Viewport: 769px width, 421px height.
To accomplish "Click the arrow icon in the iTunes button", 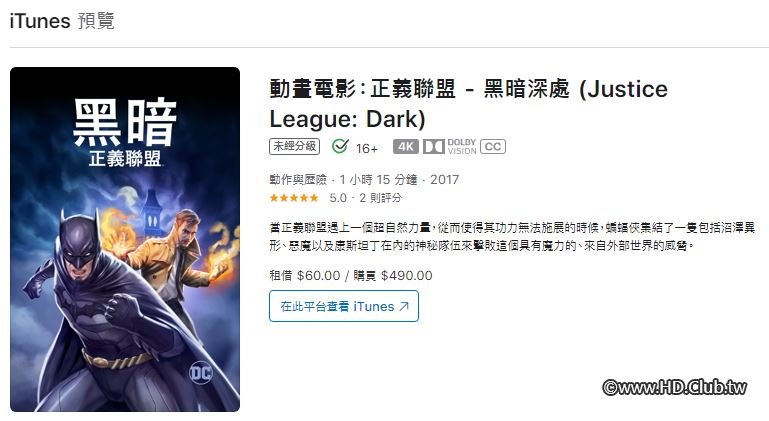I will click(404, 306).
